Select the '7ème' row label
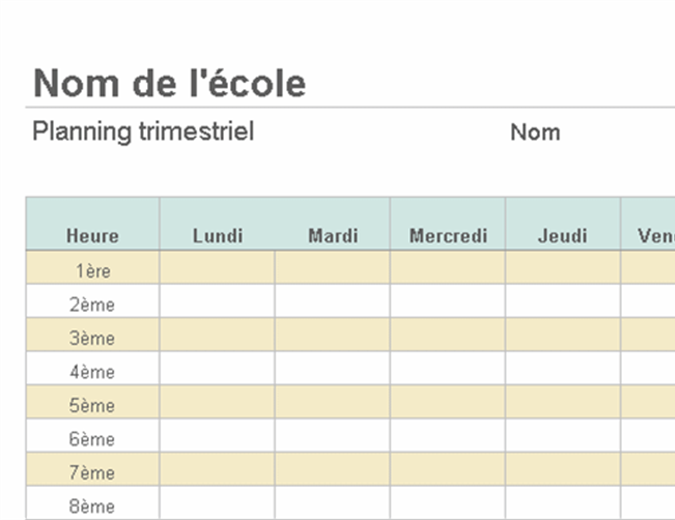The width and height of the screenshot is (675, 520). pyautogui.click(x=92, y=473)
